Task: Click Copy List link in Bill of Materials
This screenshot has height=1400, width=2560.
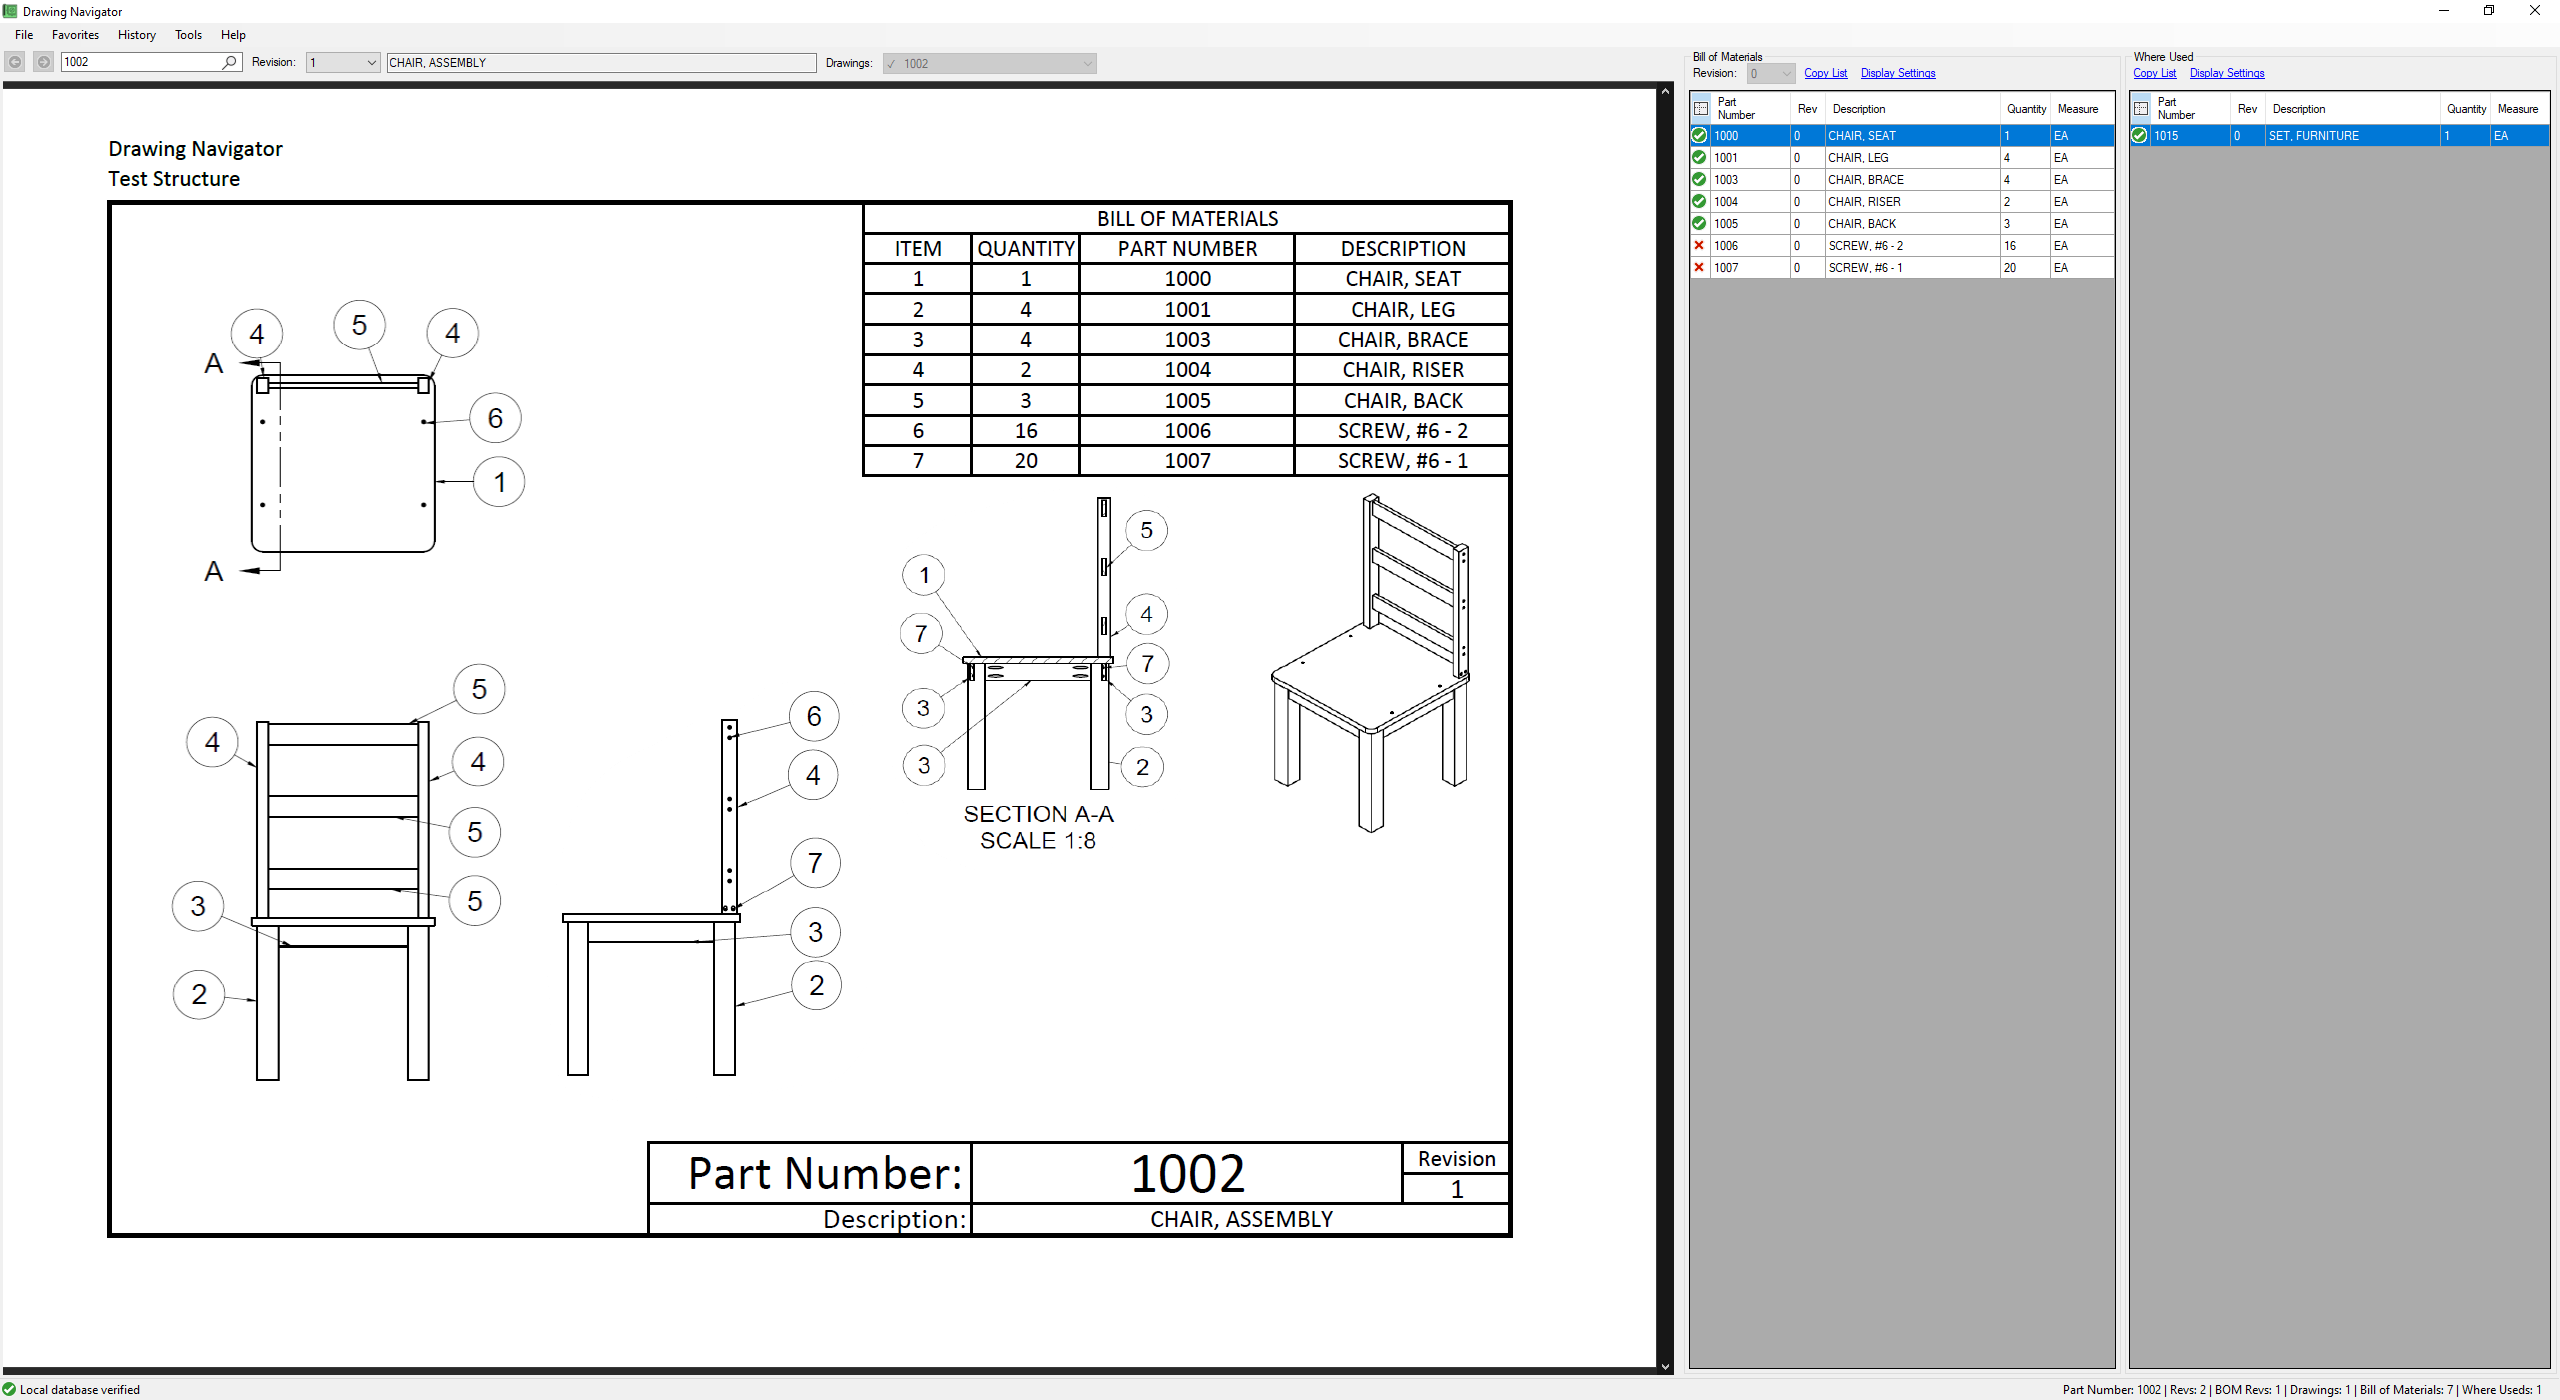Action: (x=1825, y=73)
